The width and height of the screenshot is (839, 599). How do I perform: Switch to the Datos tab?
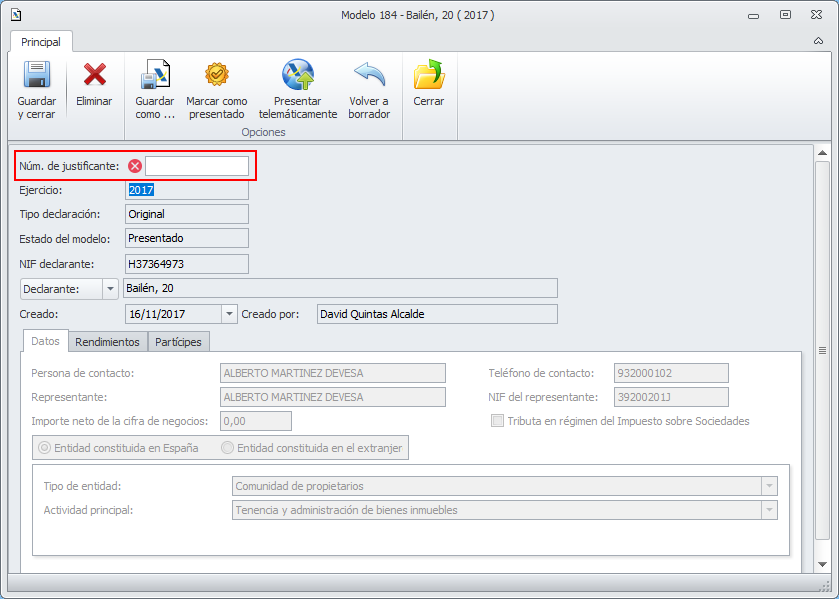click(45, 341)
